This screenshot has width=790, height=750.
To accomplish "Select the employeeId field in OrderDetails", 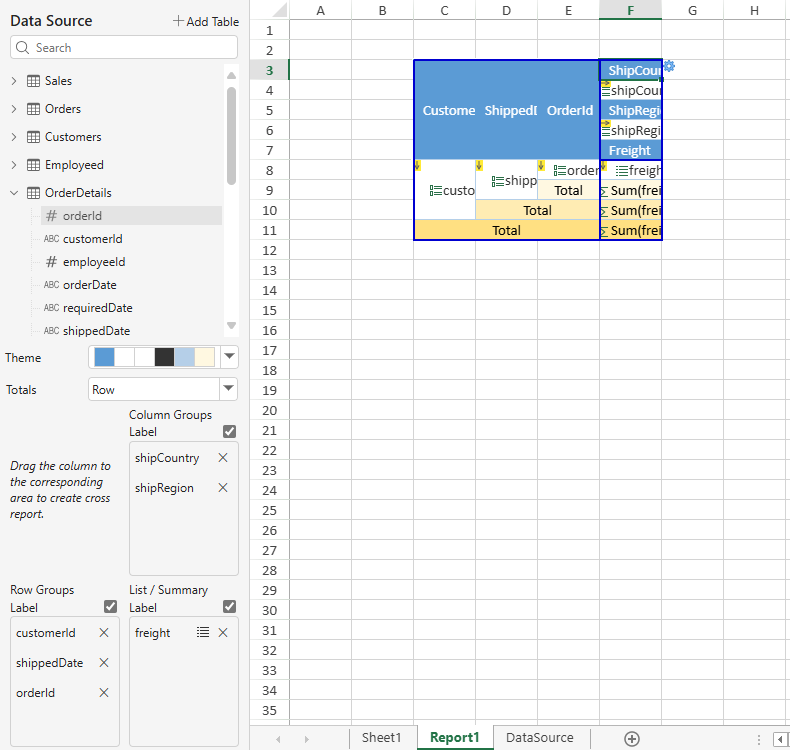I will tap(93, 262).
